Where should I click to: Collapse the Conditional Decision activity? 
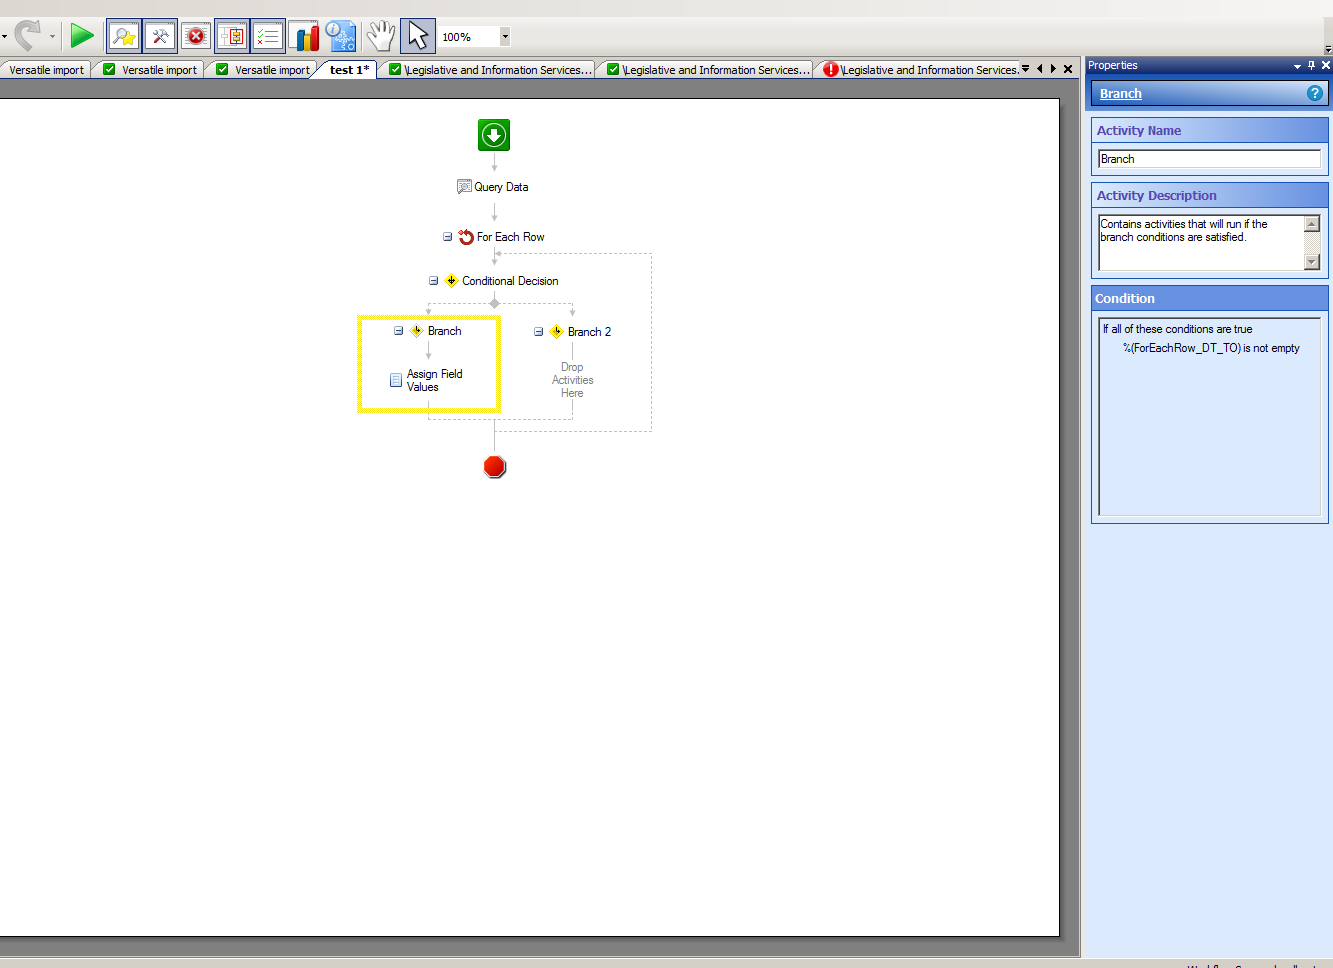(x=433, y=281)
